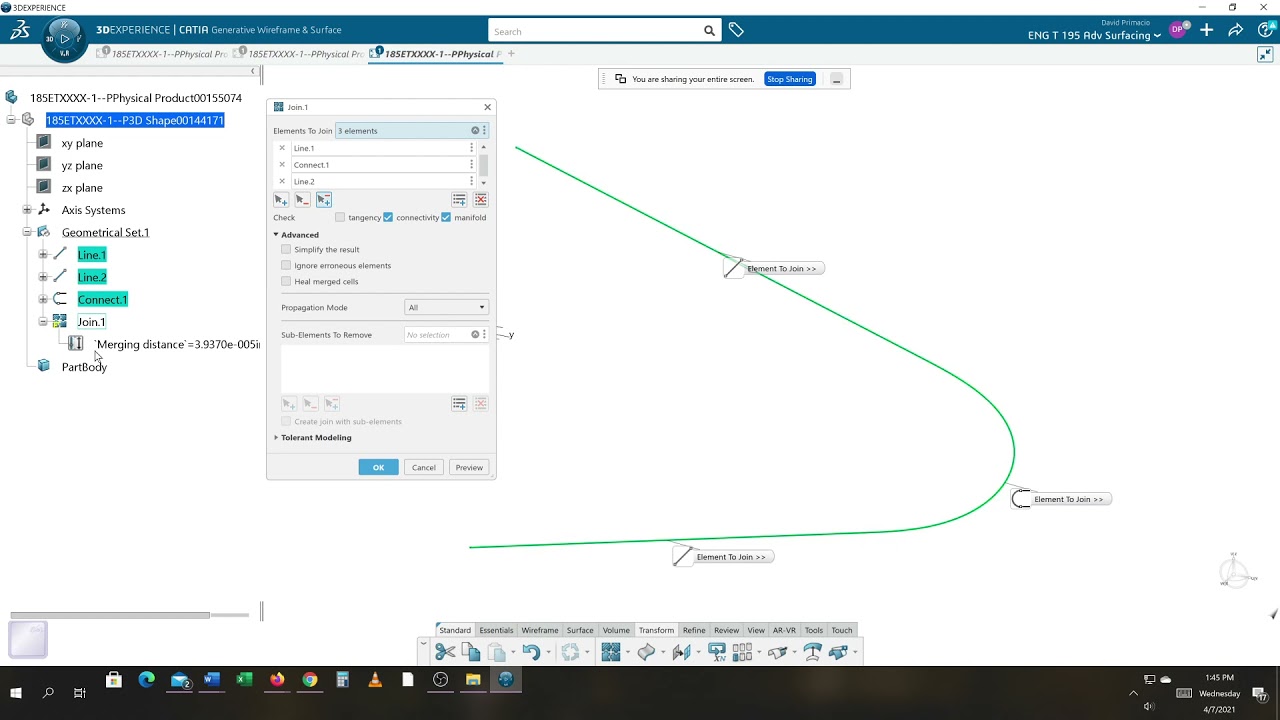This screenshot has width=1280, height=720.
Task: Click the Cut scissors icon in toolbar
Action: click(445, 652)
